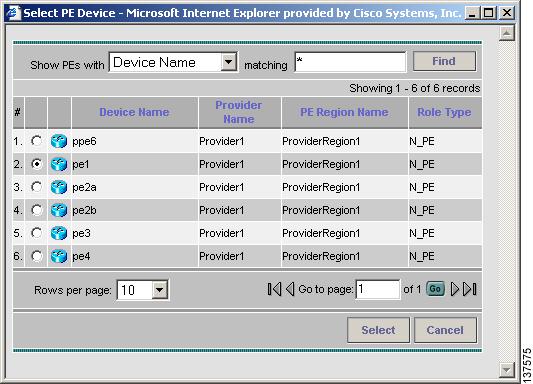Click the router icon for ppe6

59,141
